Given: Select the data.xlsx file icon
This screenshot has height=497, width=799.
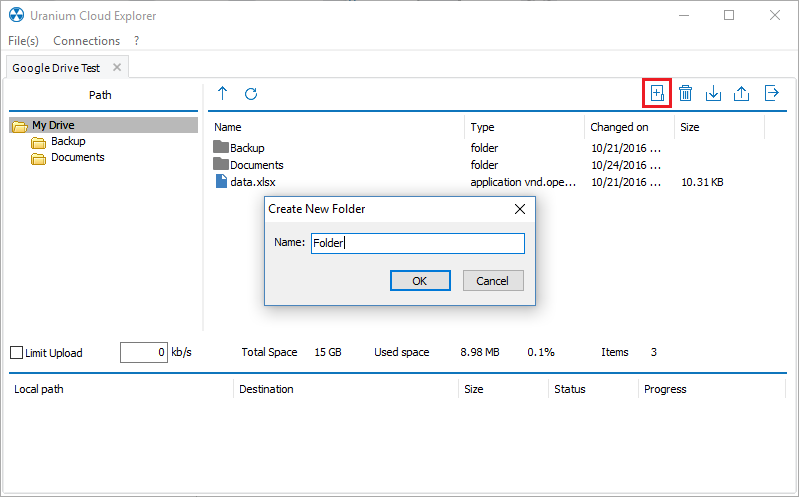Looking at the screenshot, I should (222, 182).
